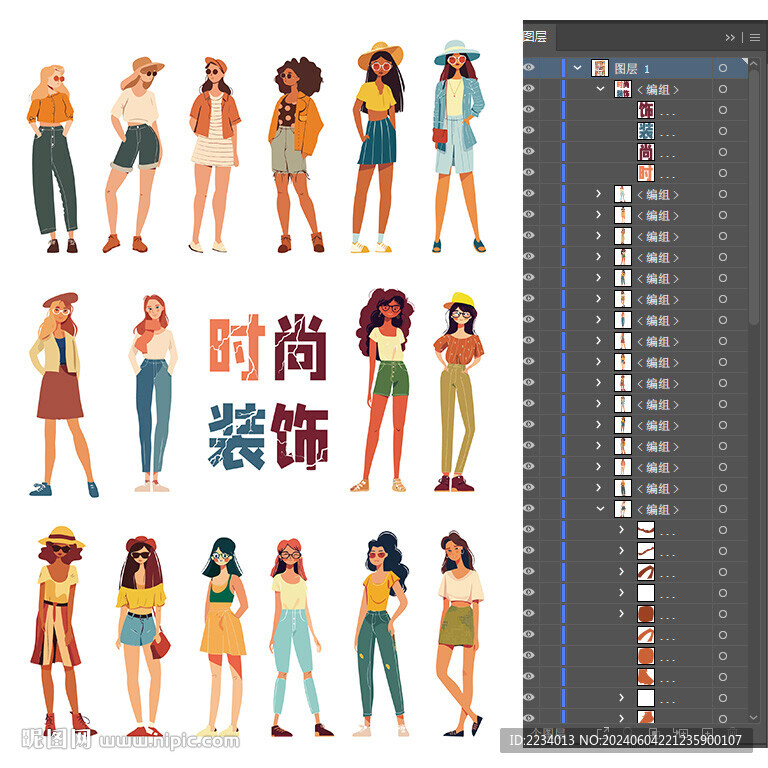The height and width of the screenshot is (768, 768).
Task: Click target circle of the 饰 sublayer
Action: tap(723, 110)
